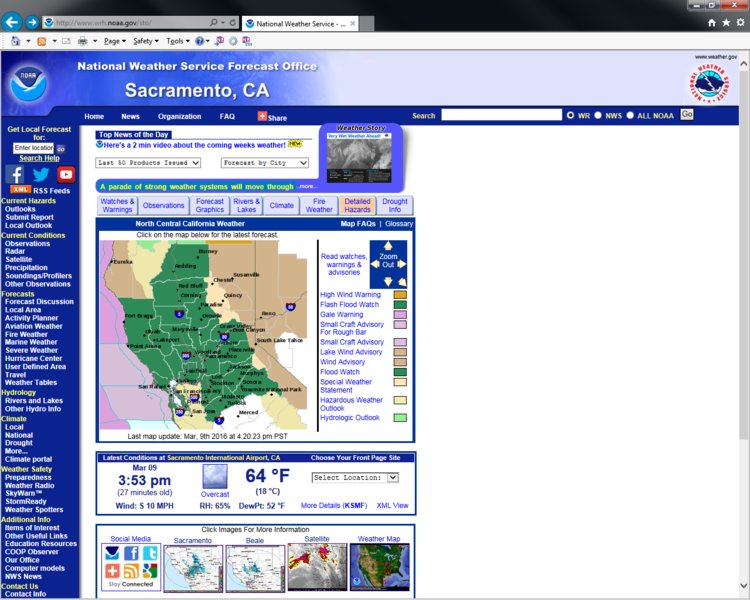Click the red Share plus icon
The width and height of the screenshot is (750, 600).
[262, 116]
